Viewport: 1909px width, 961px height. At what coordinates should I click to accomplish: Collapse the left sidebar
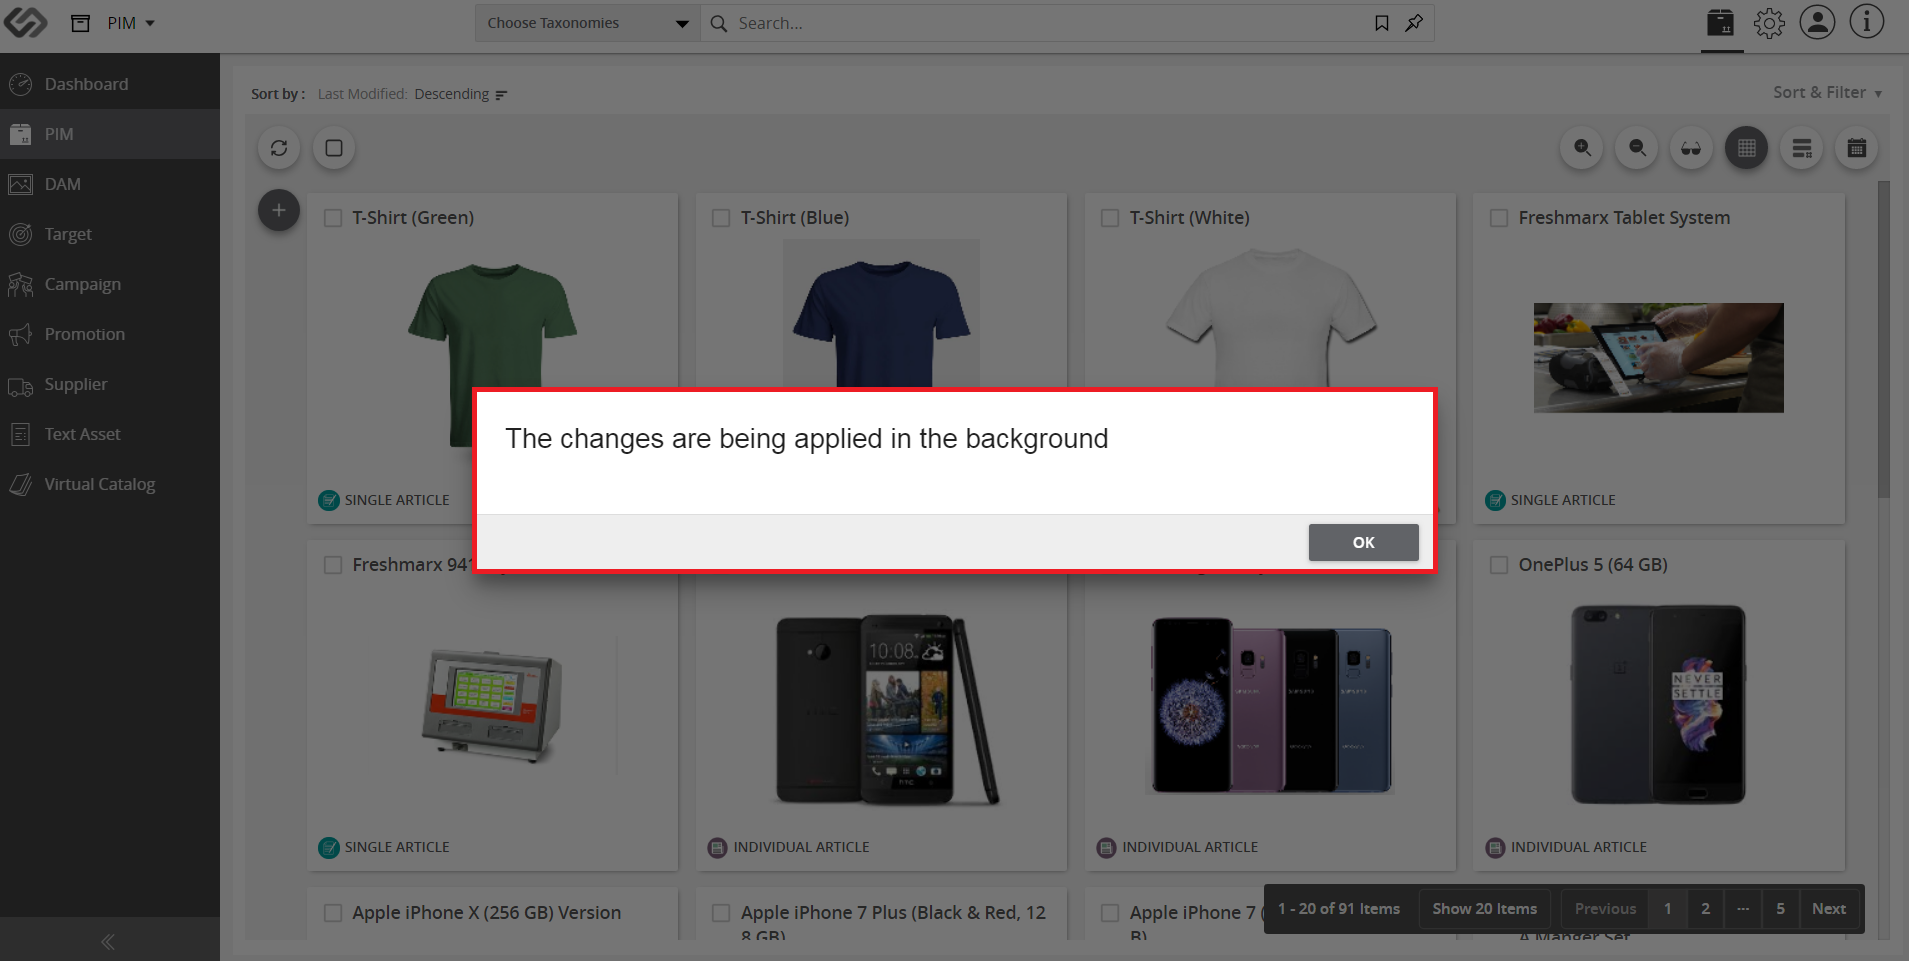108,941
